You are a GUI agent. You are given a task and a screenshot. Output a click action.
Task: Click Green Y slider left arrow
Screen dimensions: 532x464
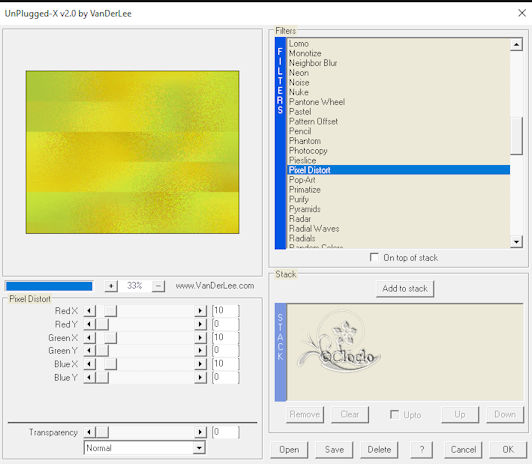(89, 350)
